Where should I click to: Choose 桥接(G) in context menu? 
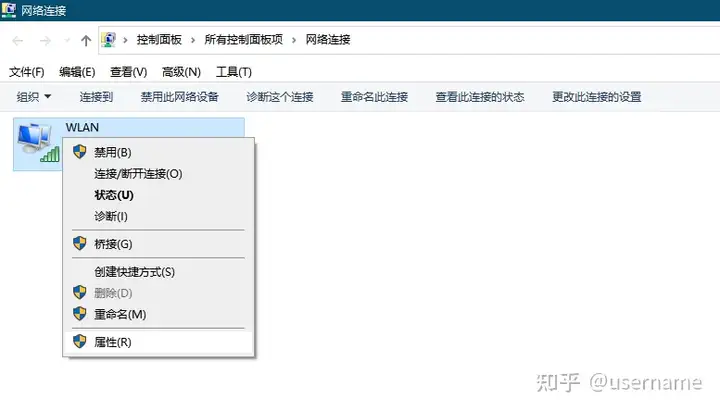pyautogui.click(x=159, y=244)
